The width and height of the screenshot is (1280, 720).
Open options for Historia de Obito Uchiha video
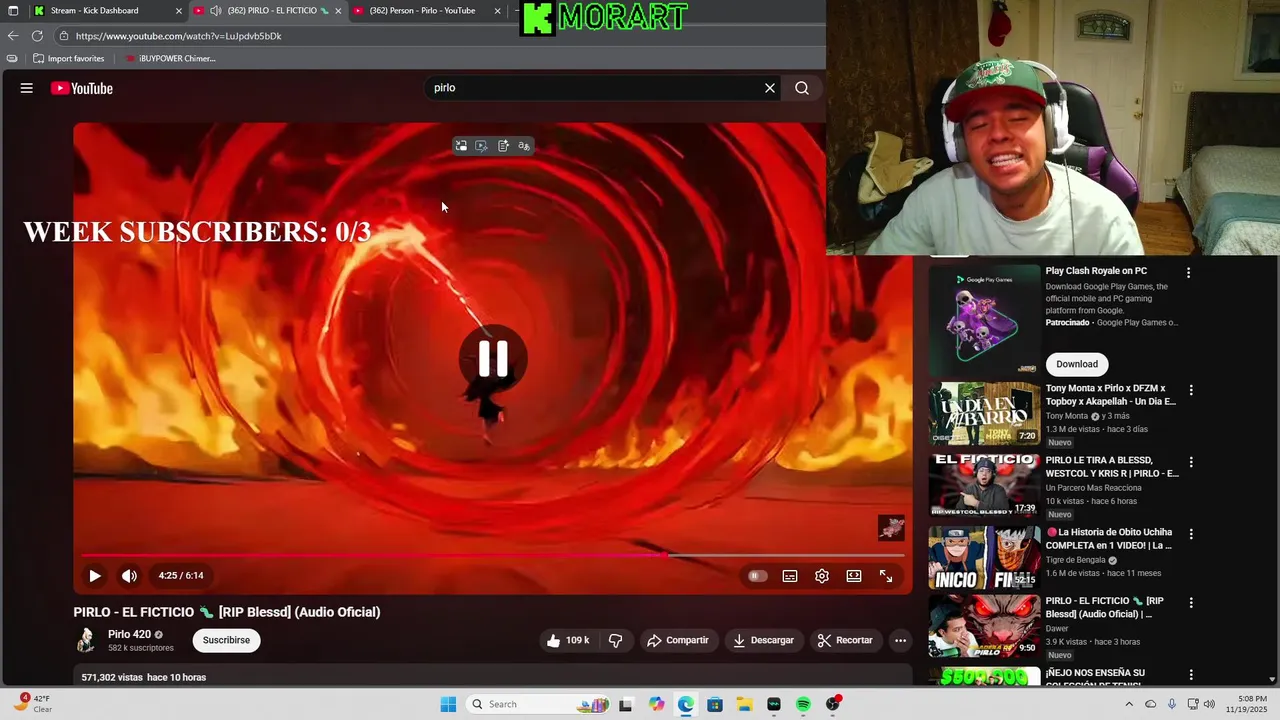1190,535
